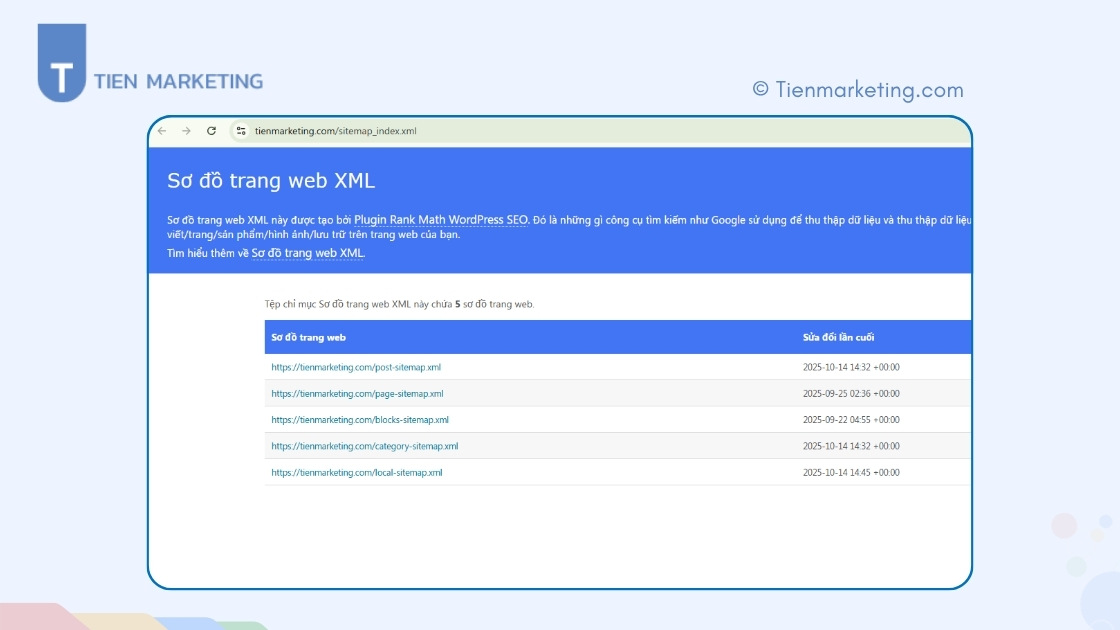Image resolution: width=1120 pixels, height=630 pixels.
Task: Open the post-sitemap.xml link
Action: (356, 367)
